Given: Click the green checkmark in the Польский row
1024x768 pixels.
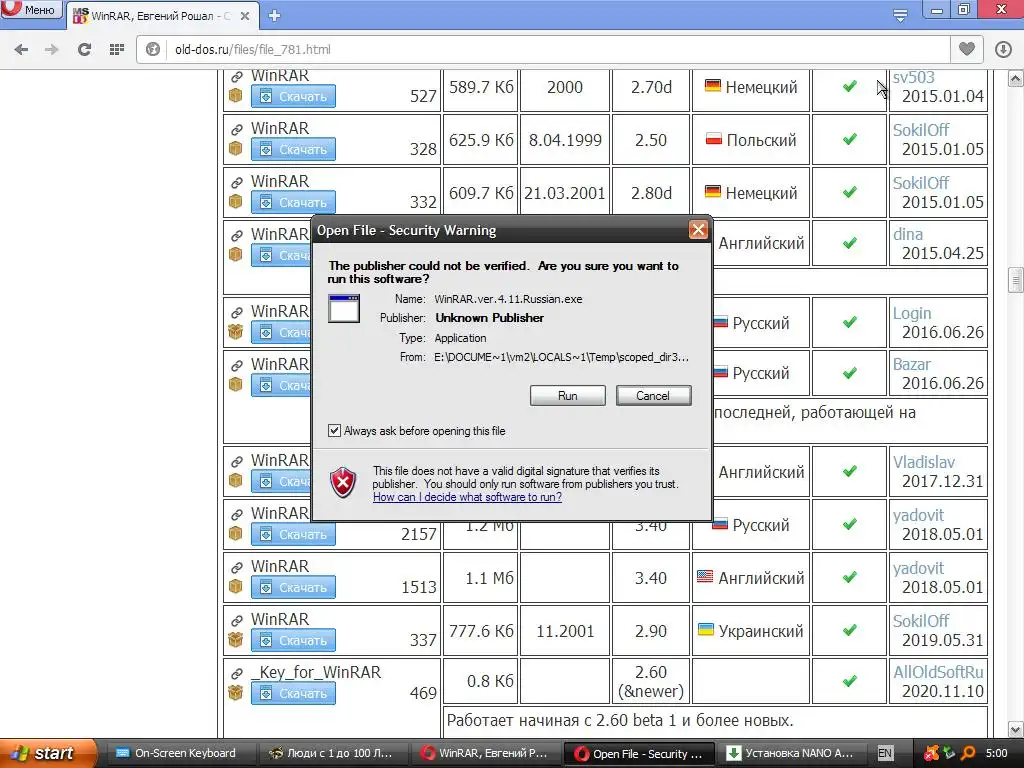Looking at the screenshot, I should (849, 139).
